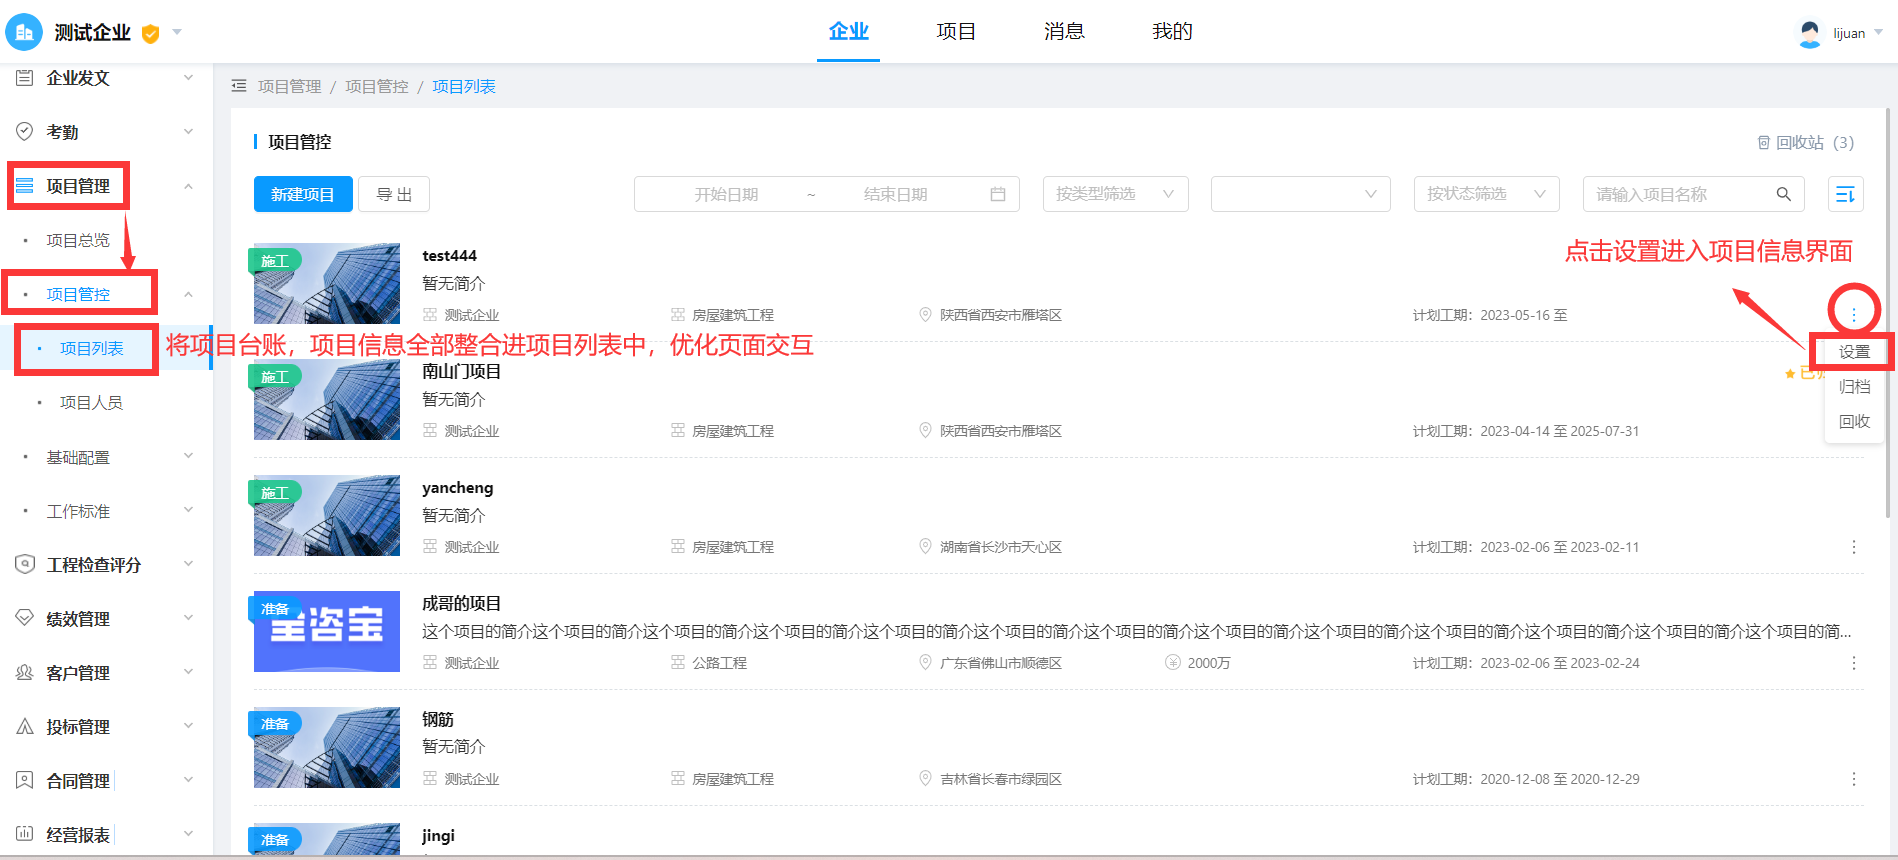Expand the 企业发文 sidebar menu chevron

coord(188,78)
